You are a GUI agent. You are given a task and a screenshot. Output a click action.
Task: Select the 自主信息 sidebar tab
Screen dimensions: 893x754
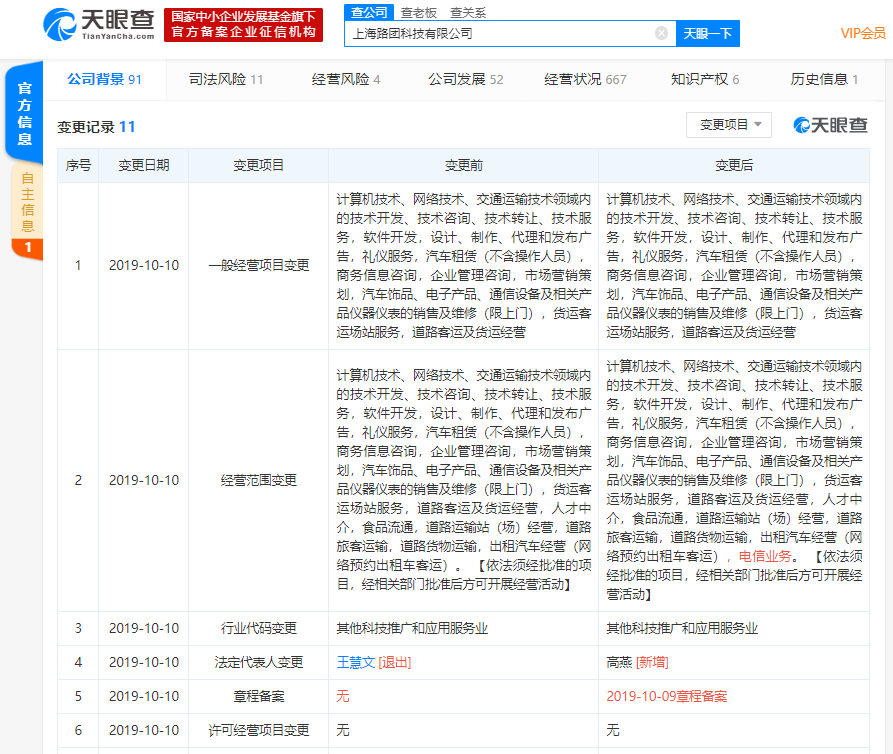pos(27,202)
